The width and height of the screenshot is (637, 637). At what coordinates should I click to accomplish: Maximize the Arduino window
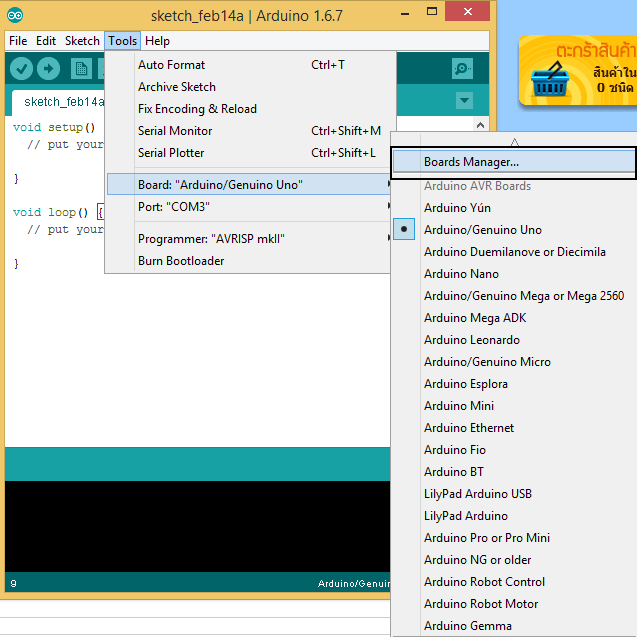(432, 11)
